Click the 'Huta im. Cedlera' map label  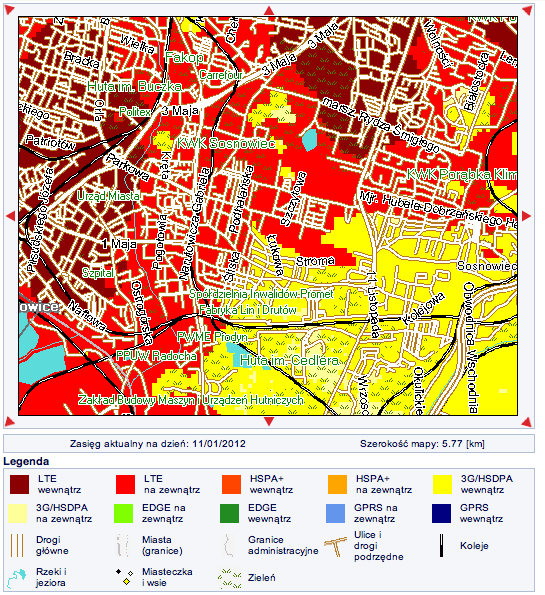point(289,360)
